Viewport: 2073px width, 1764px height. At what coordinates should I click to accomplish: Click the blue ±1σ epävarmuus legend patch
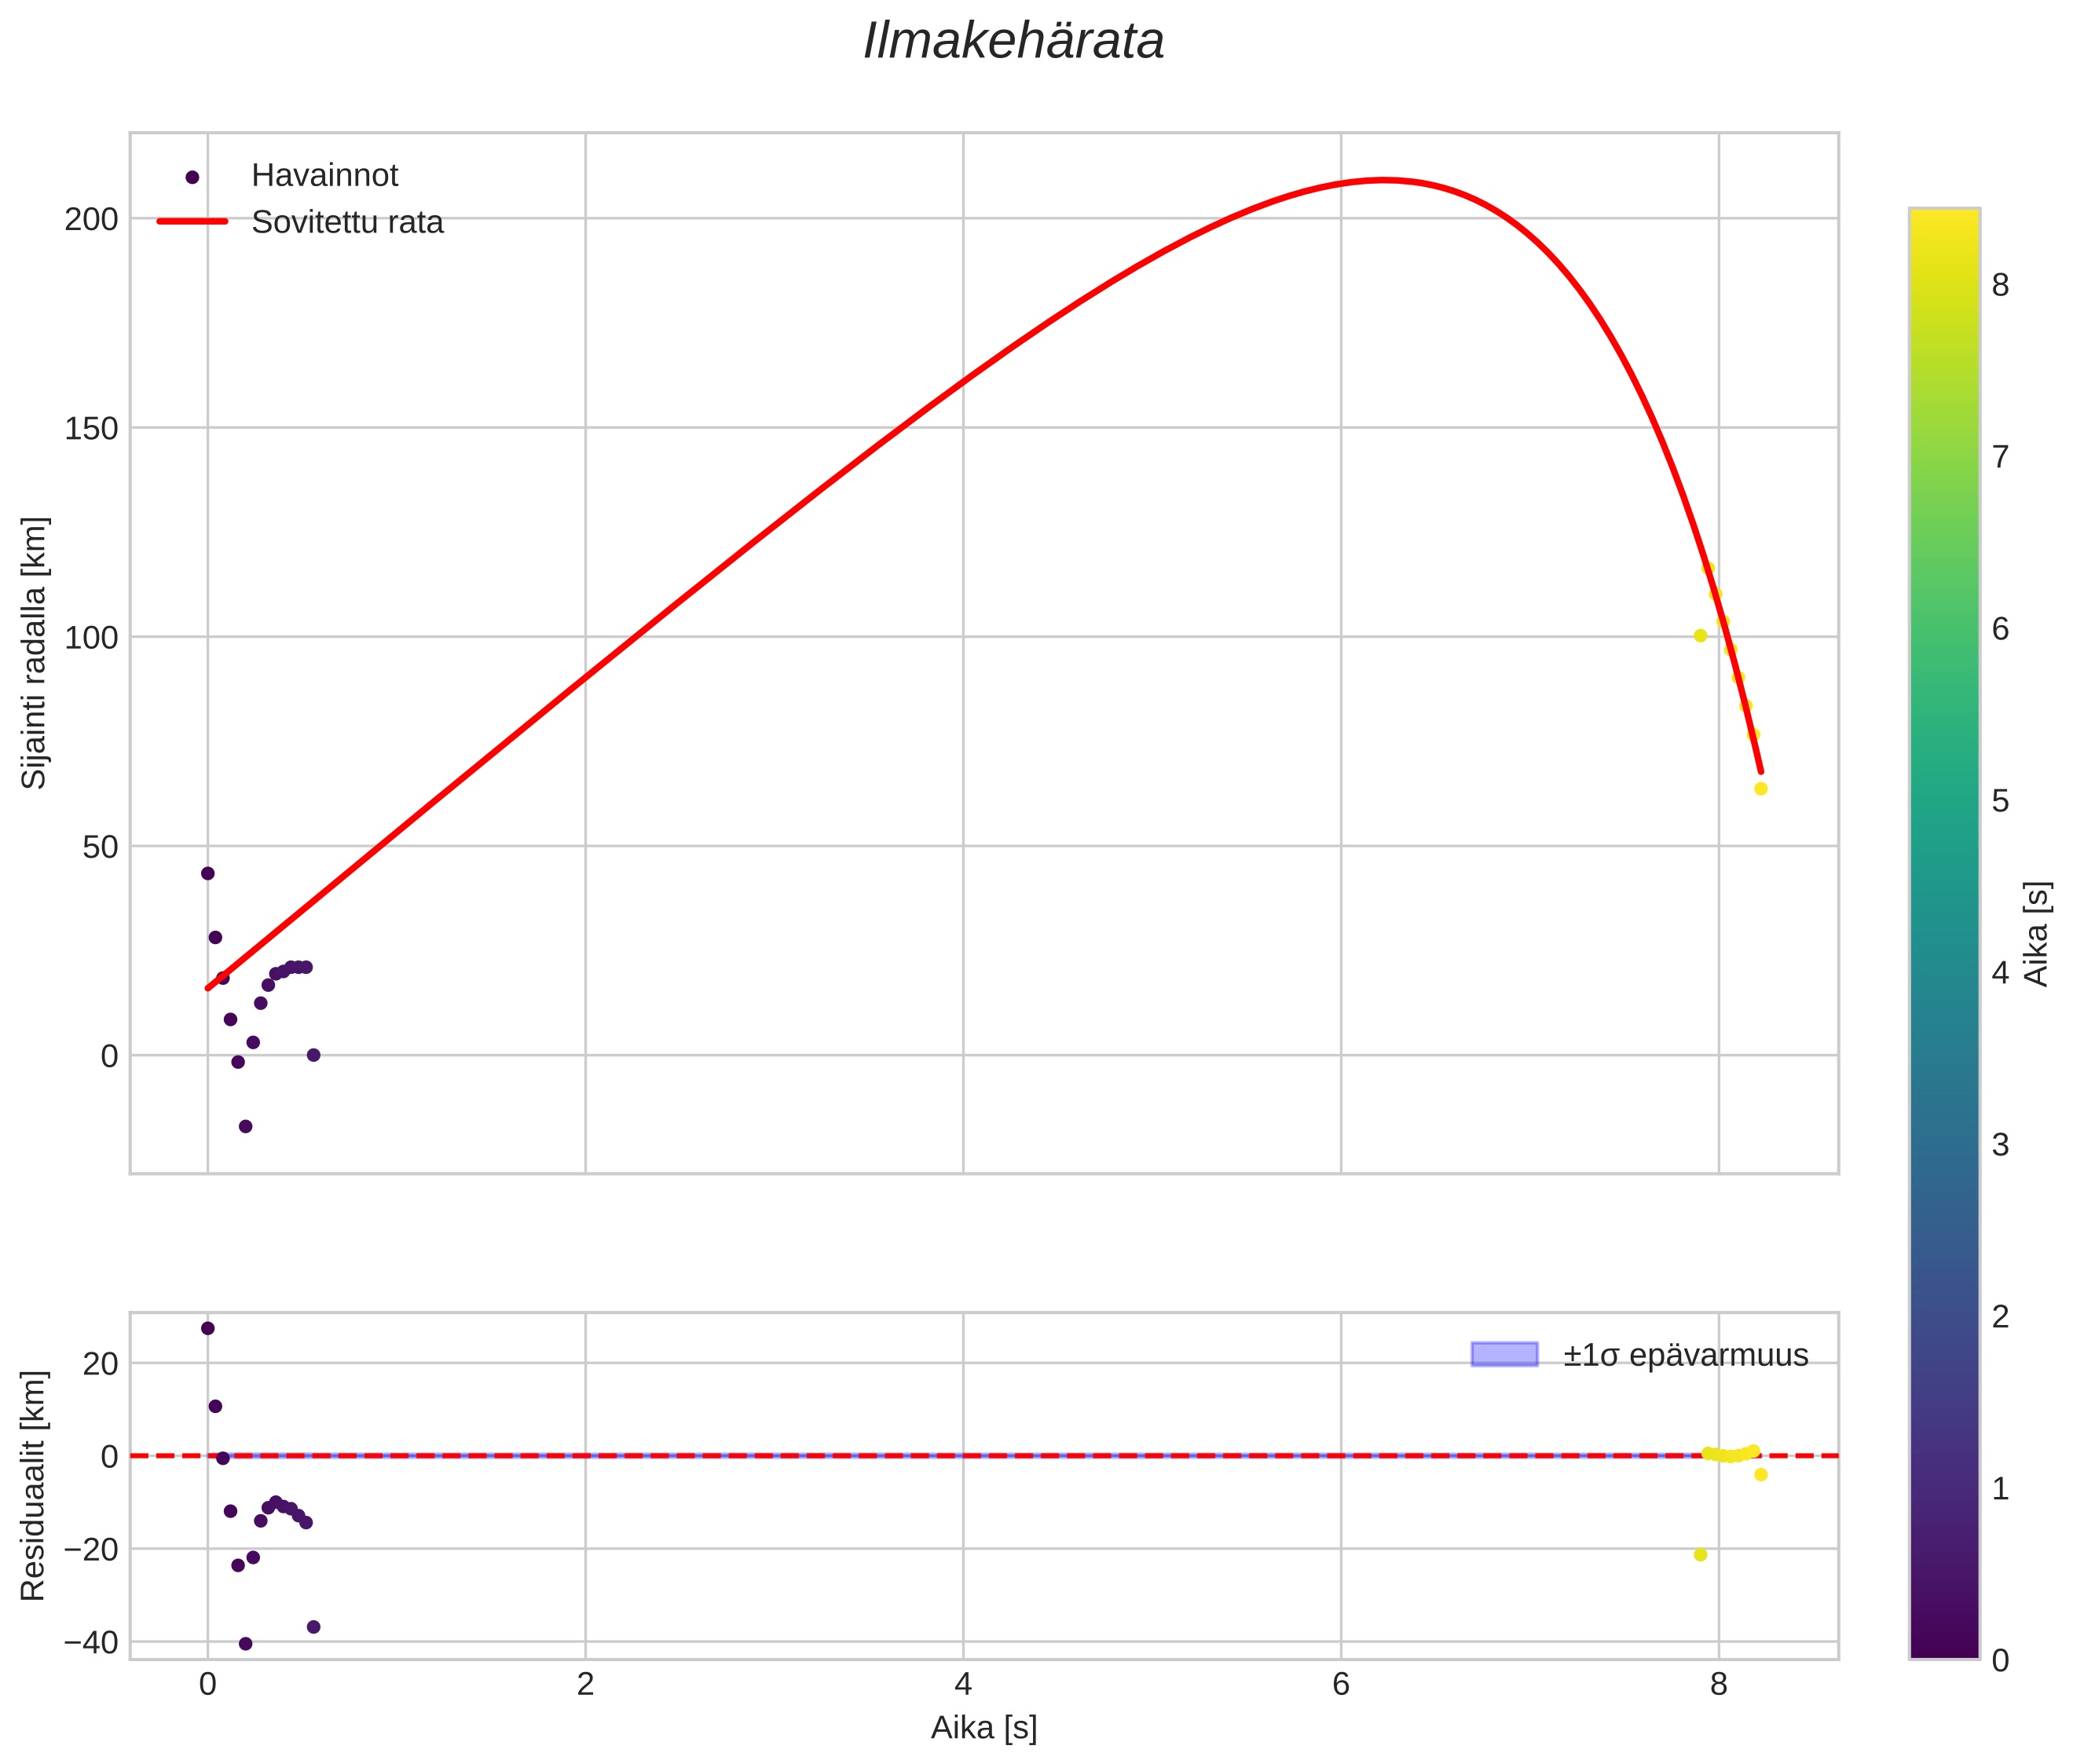(x=1504, y=1354)
